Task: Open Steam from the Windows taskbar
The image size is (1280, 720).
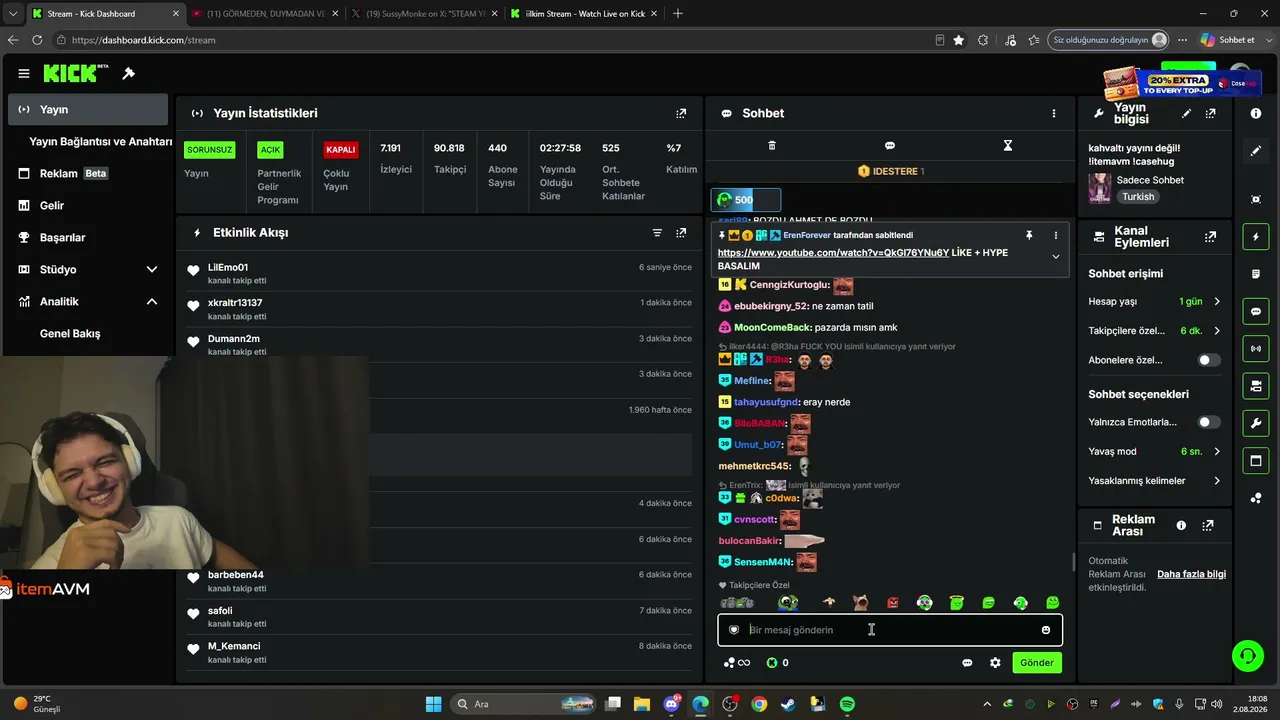Action: [x=788, y=704]
